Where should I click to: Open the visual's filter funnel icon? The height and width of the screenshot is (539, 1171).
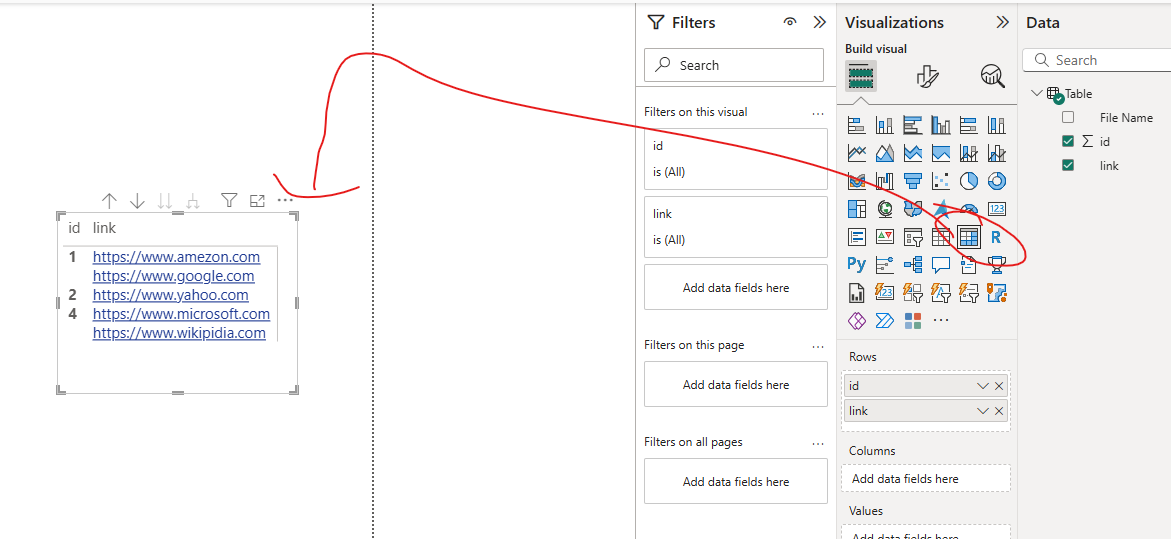[x=229, y=200]
